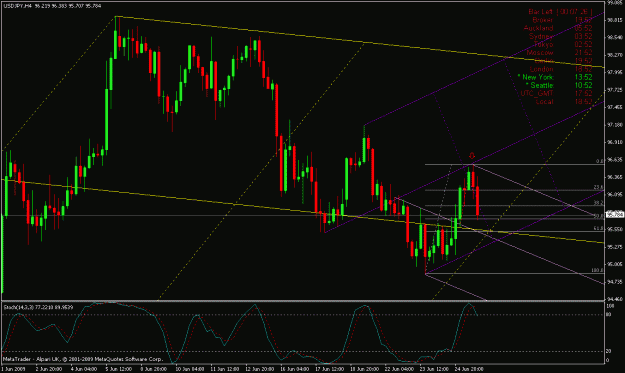Click the 96.910 price axis label
The image size is (625, 373).
click(614, 142)
